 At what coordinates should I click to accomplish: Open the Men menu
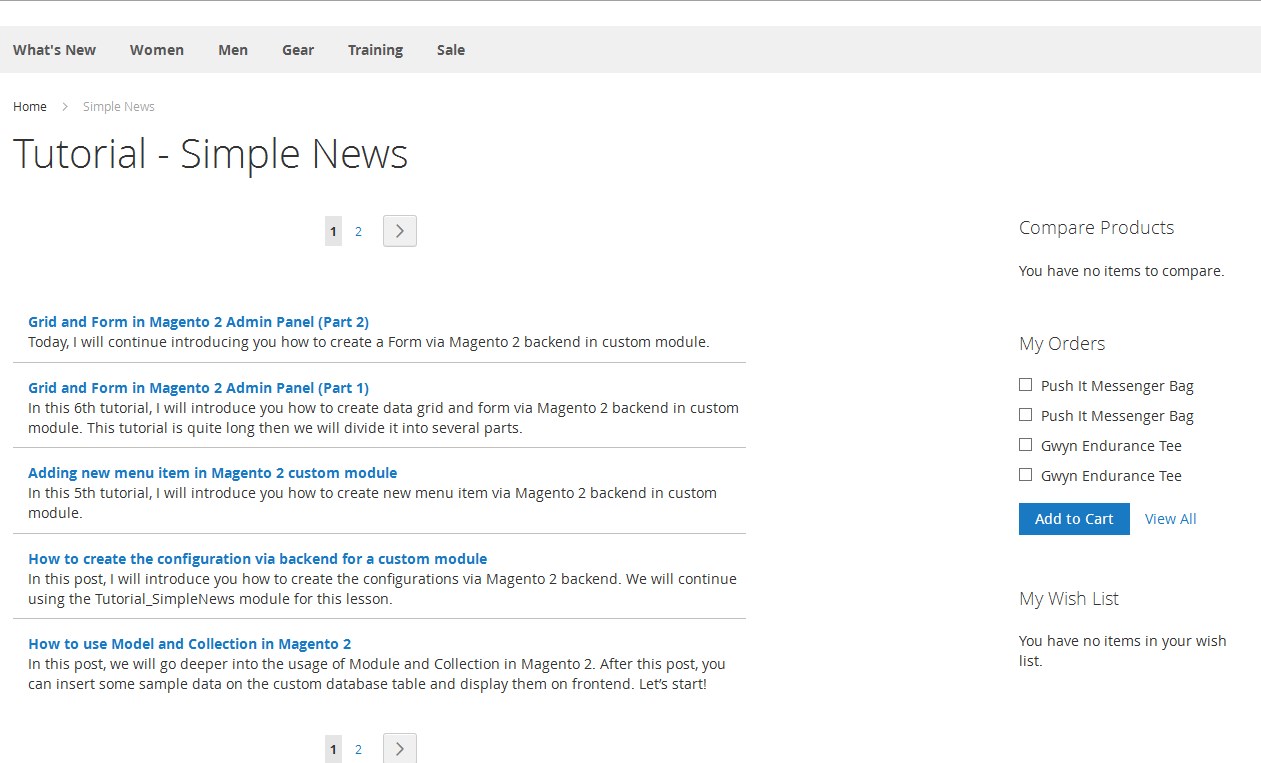point(233,50)
